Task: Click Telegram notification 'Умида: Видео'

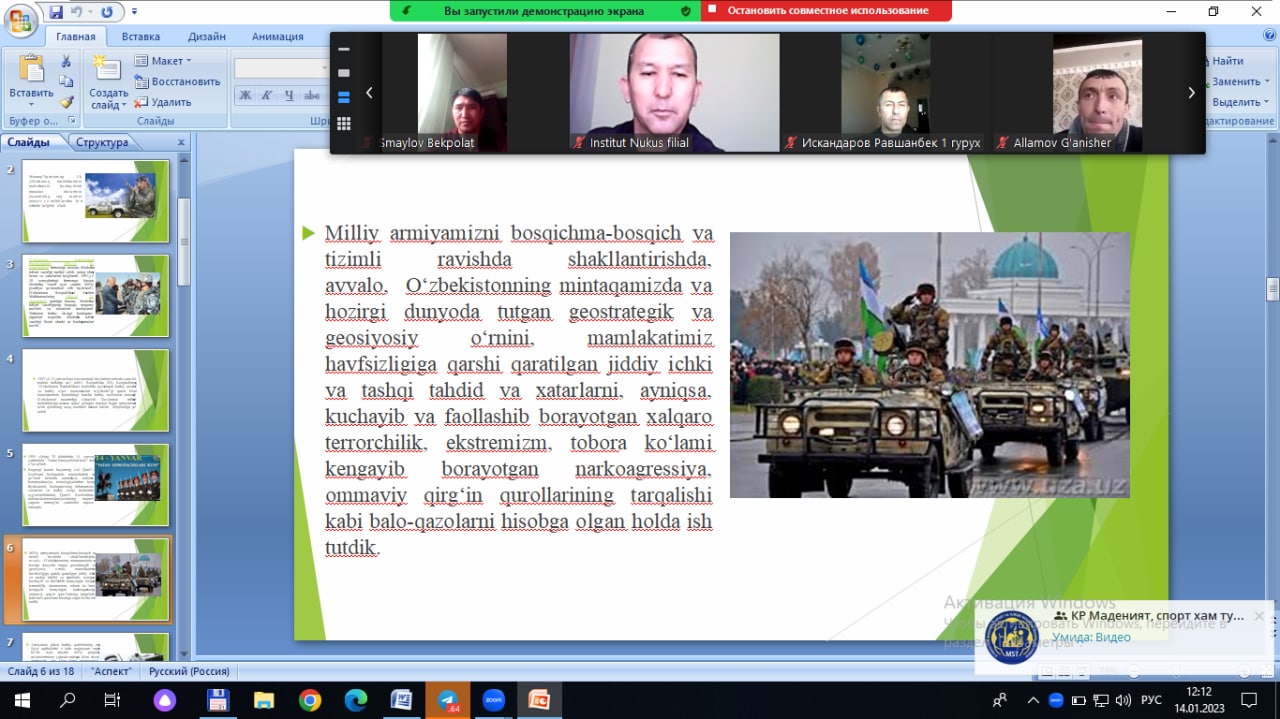Action: point(1091,637)
